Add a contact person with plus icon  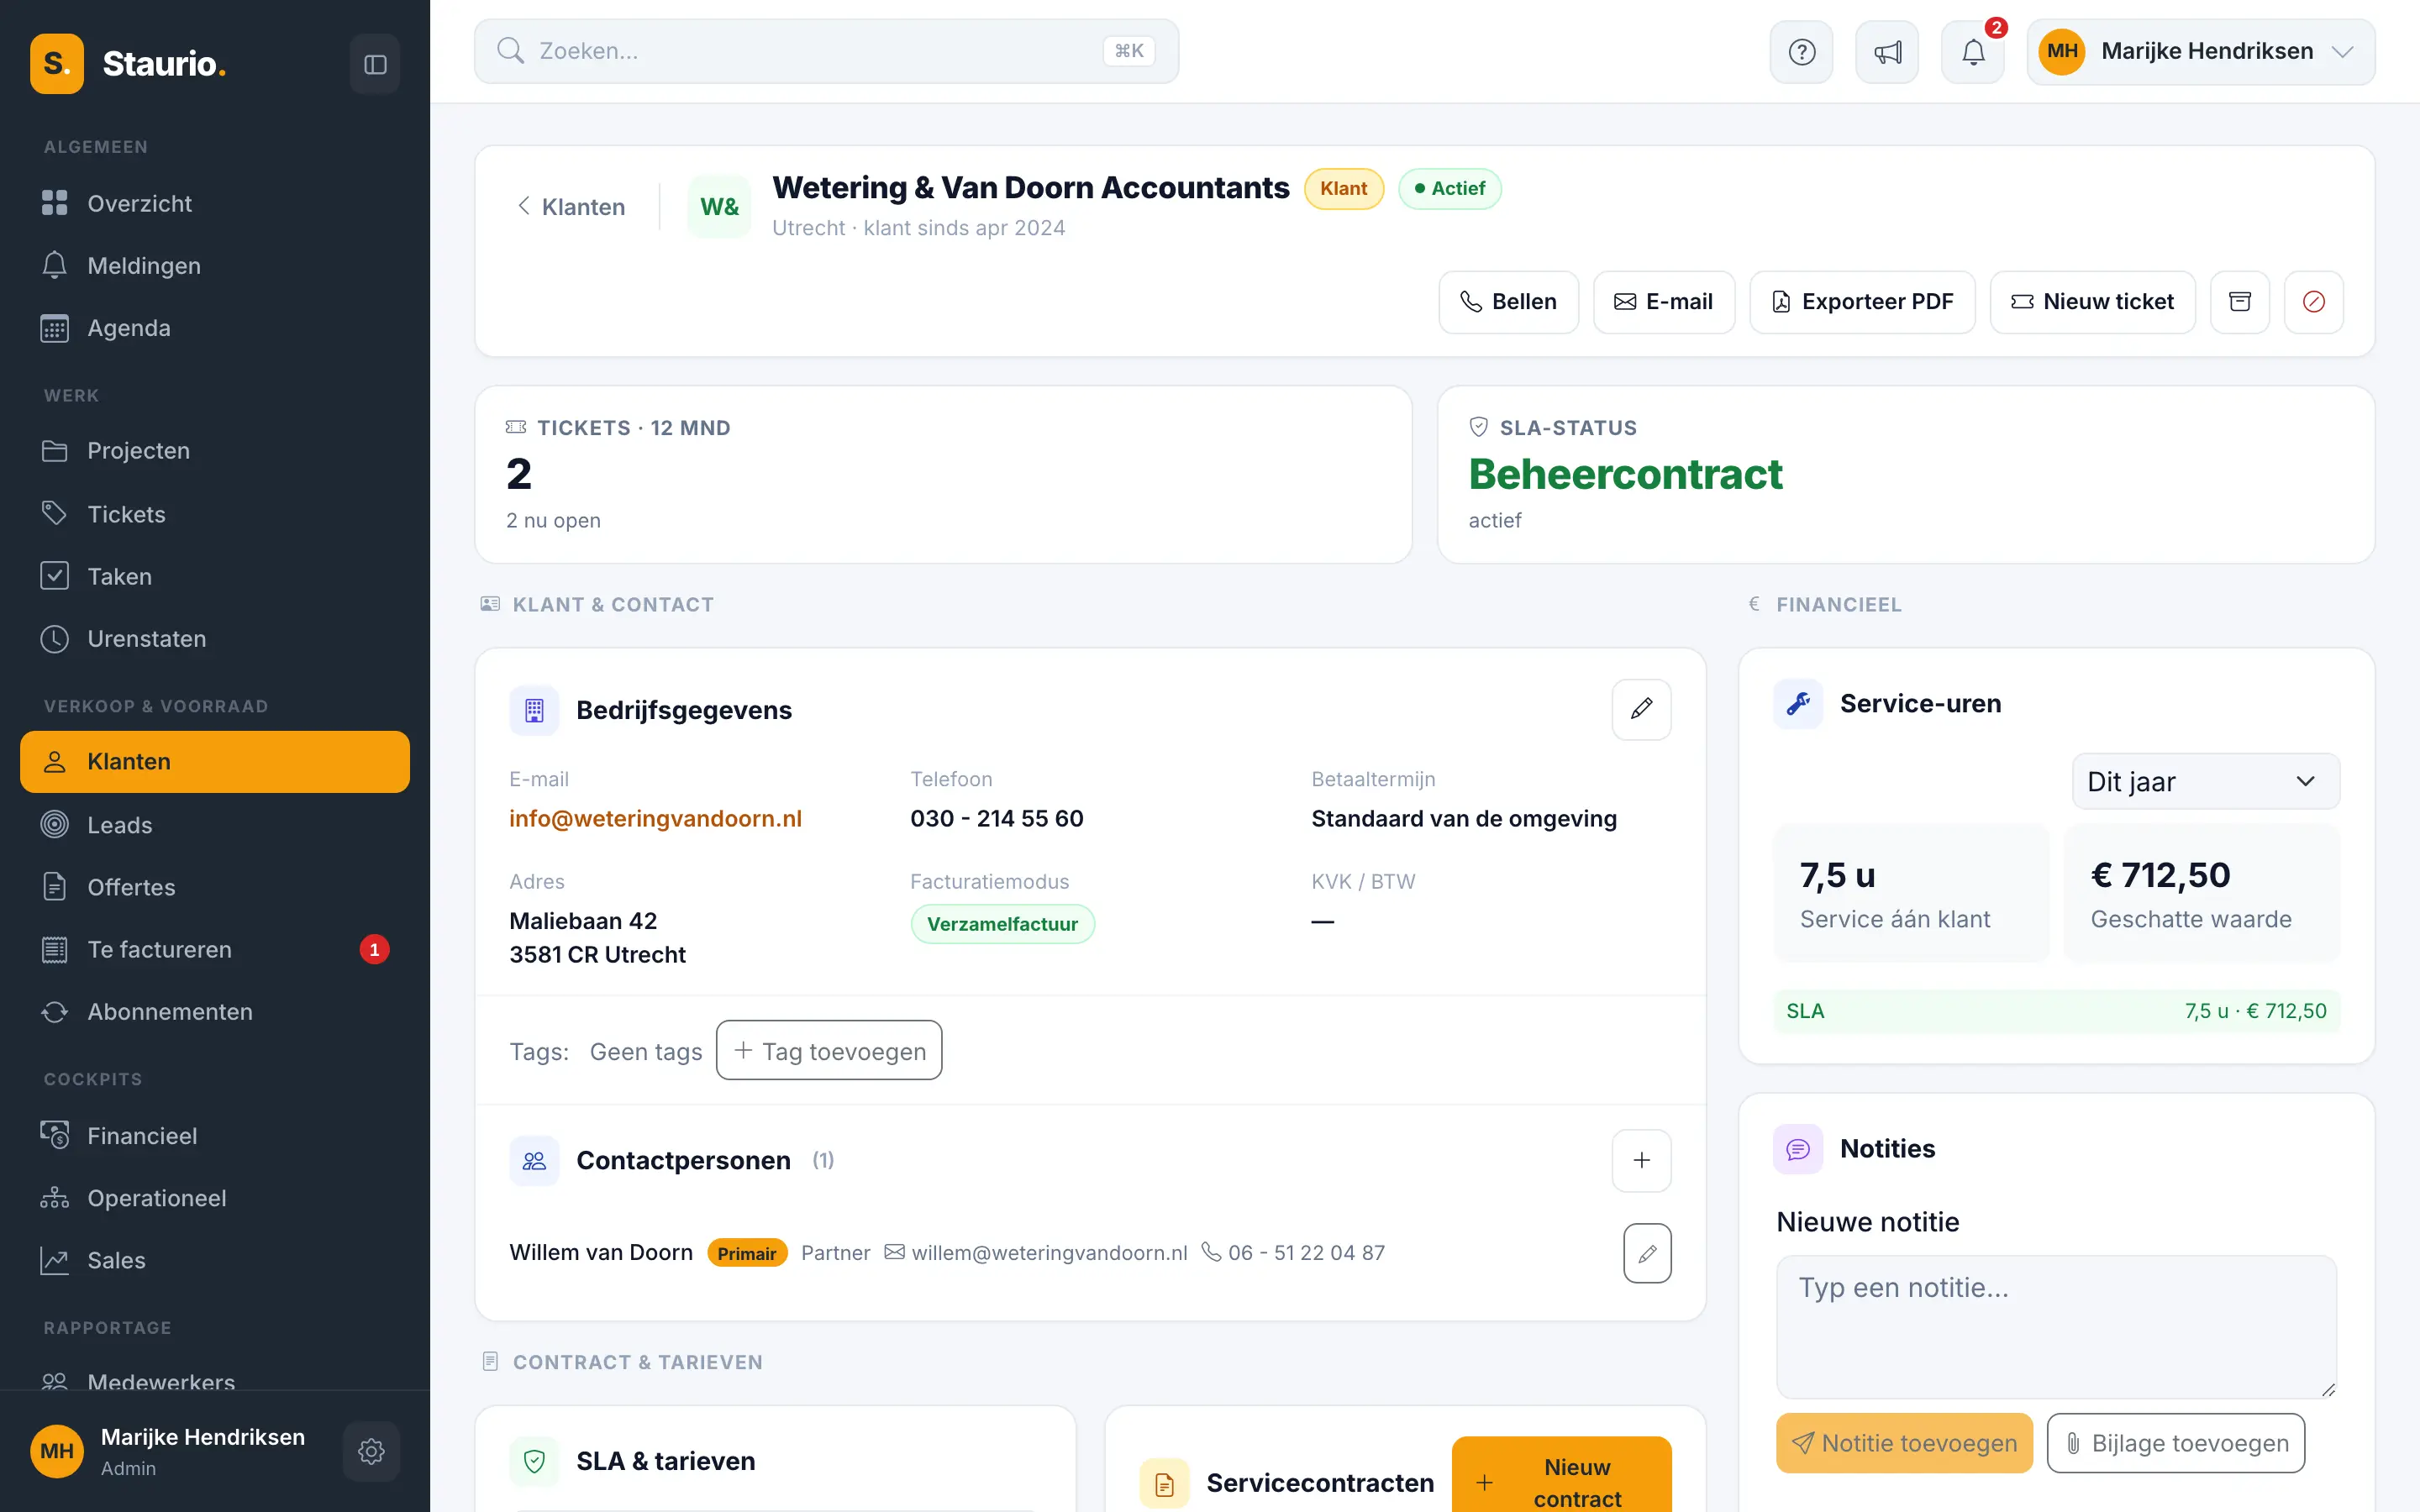pos(1641,1160)
